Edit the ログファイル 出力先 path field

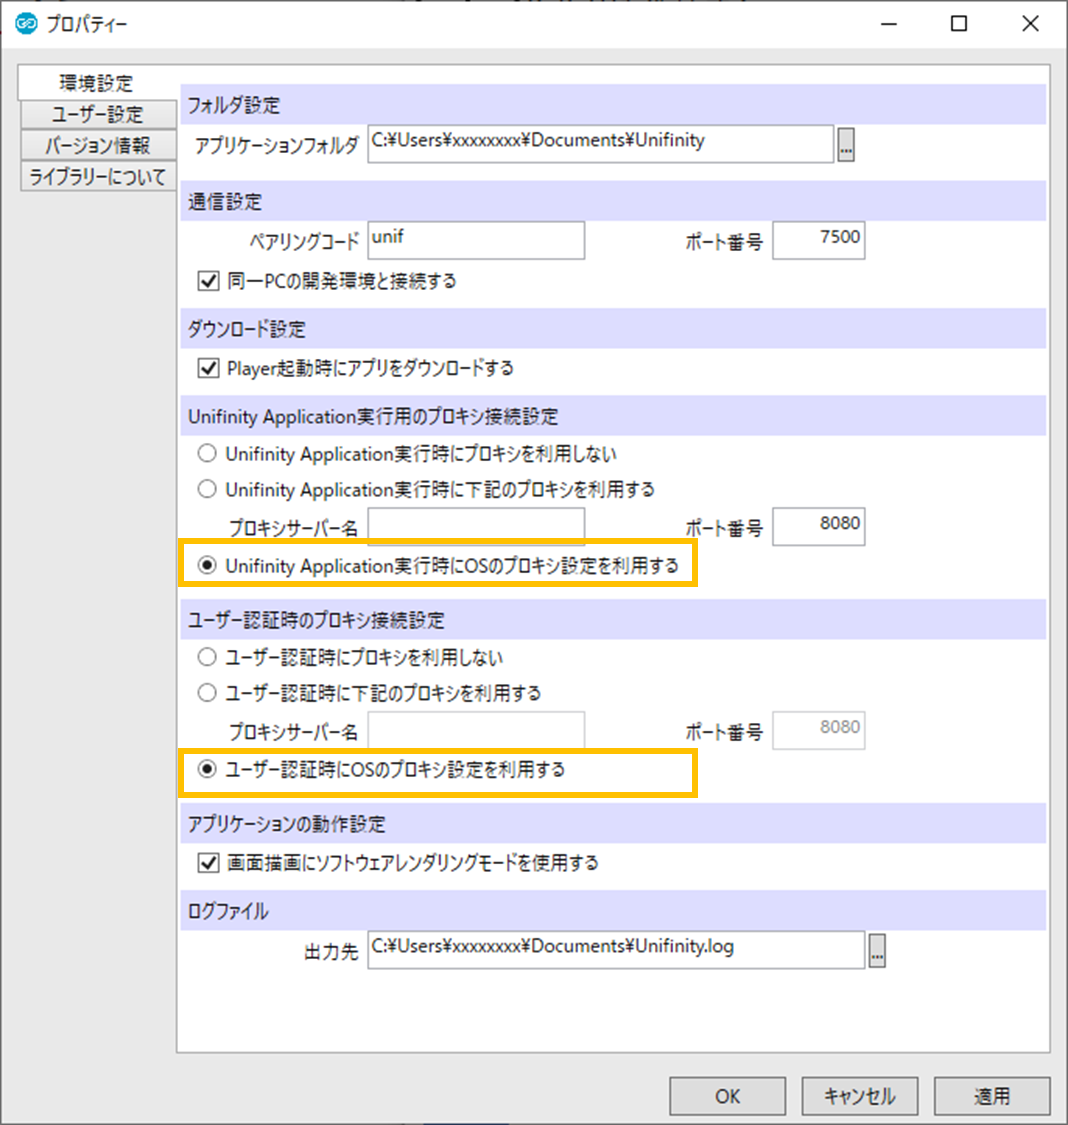(x=616, y=950)
